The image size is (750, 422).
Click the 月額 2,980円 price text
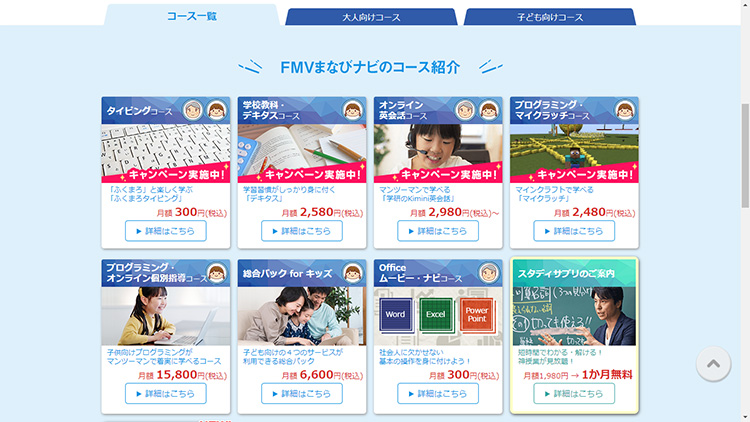[x=454, y=212]
